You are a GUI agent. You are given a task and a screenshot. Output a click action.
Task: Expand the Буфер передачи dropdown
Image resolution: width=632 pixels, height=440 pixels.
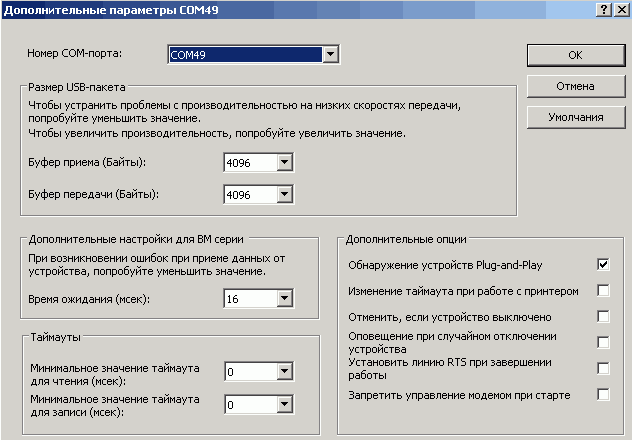click(x=284, y=194)
